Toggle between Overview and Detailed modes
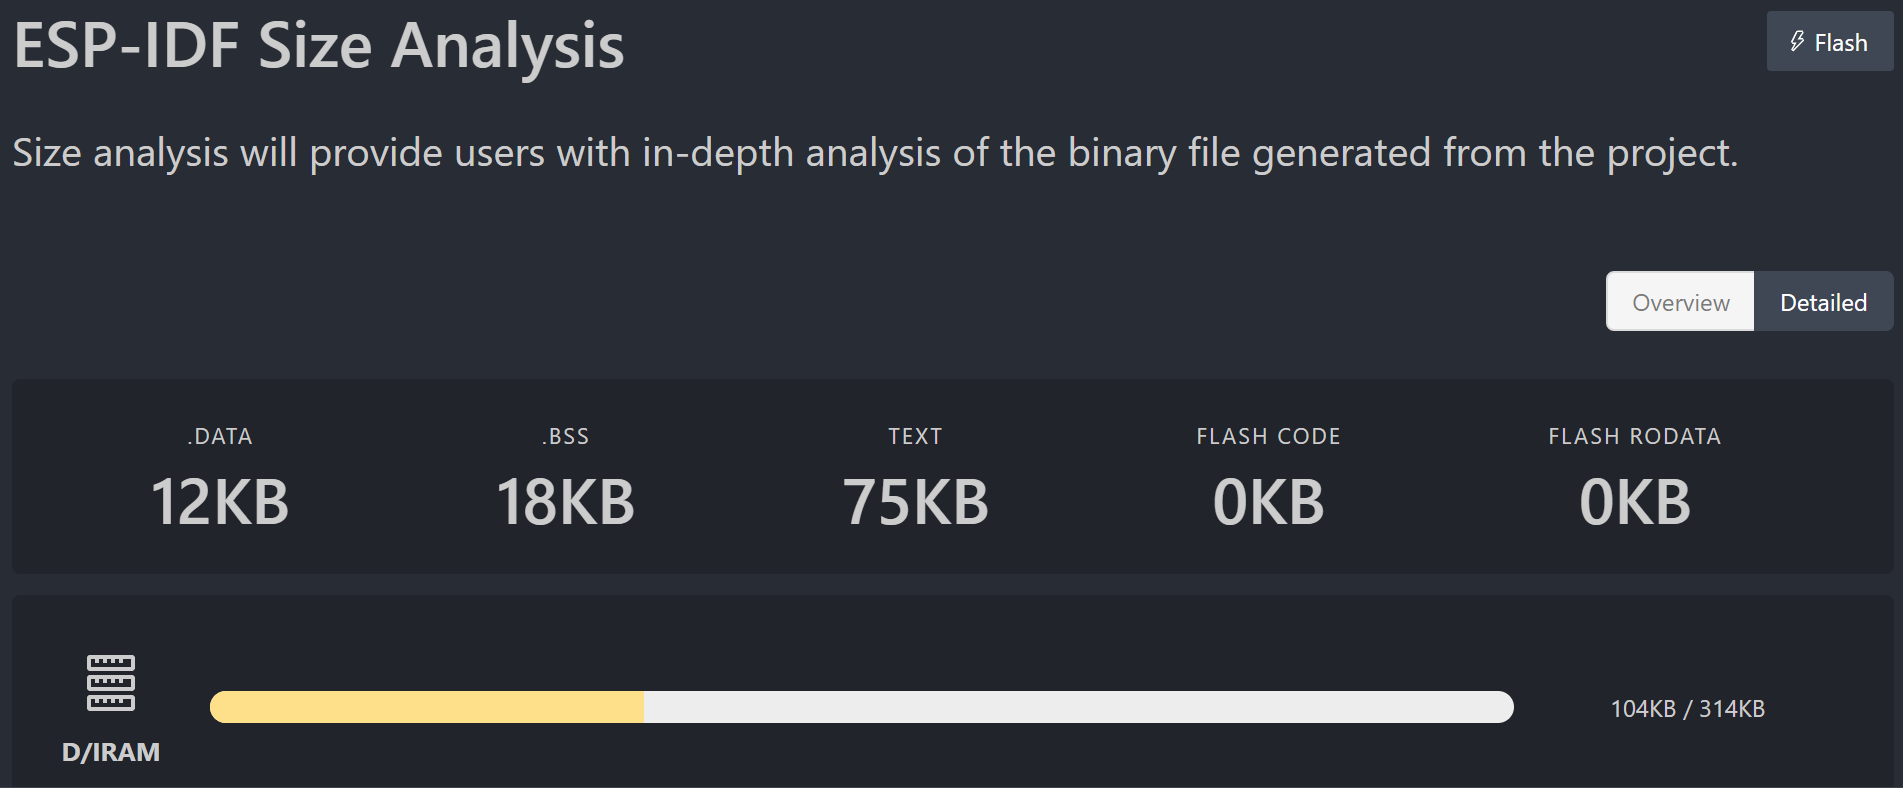Image resolution: width=1903 pixels, height=788 pixels. [1750, 301]
